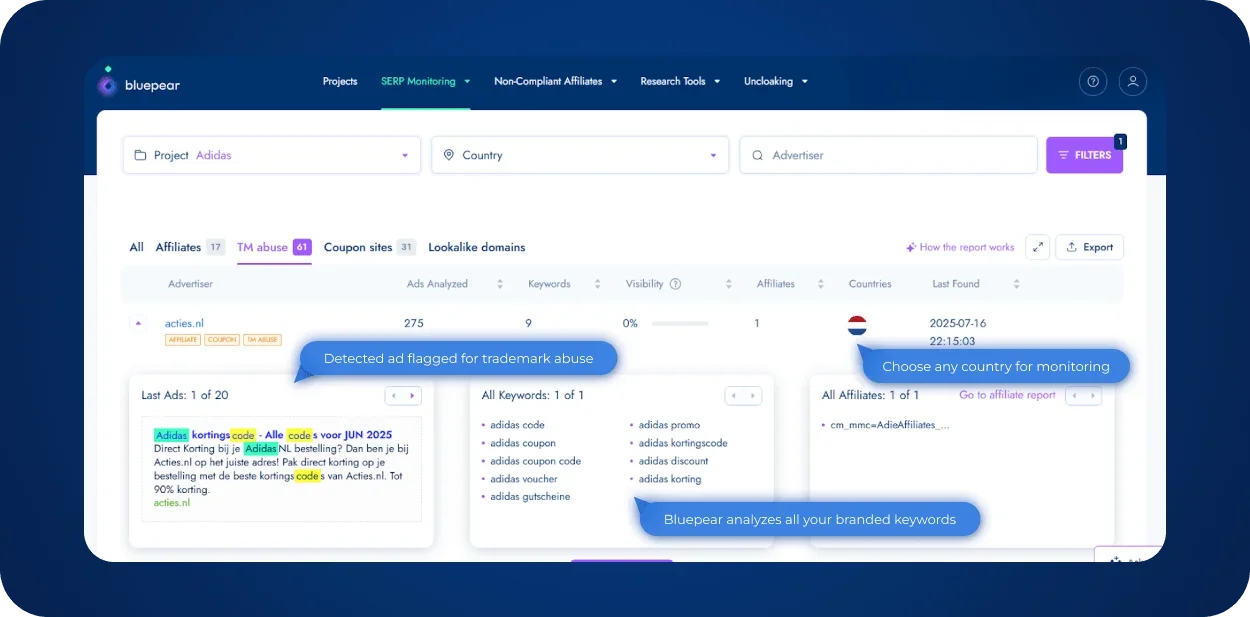The height and width of the screenshot is (617, 1250).
Task: Sort by Keywords column
Action: pyautogui.click(x=597, y=284)
